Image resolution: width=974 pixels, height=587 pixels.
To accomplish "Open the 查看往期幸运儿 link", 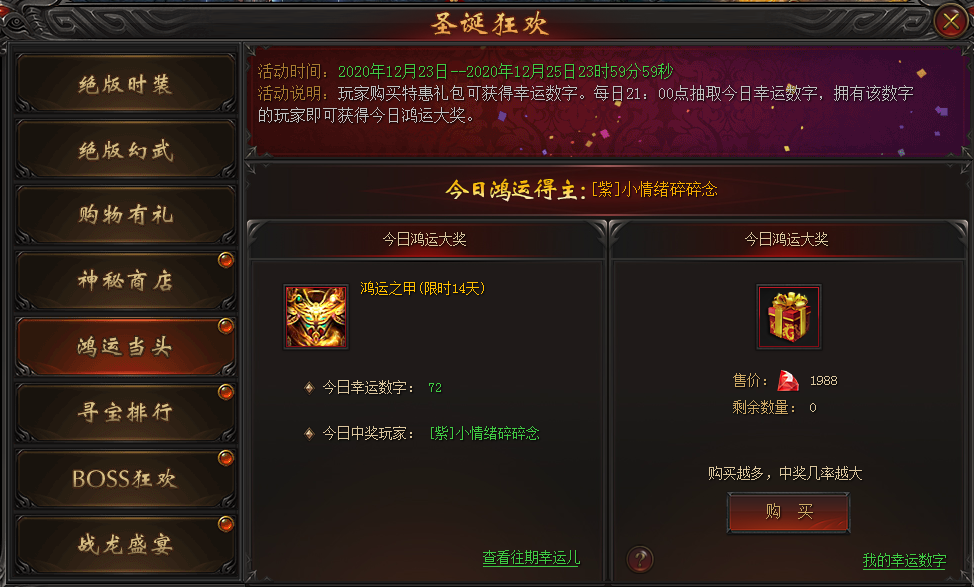I will (531, 558).
